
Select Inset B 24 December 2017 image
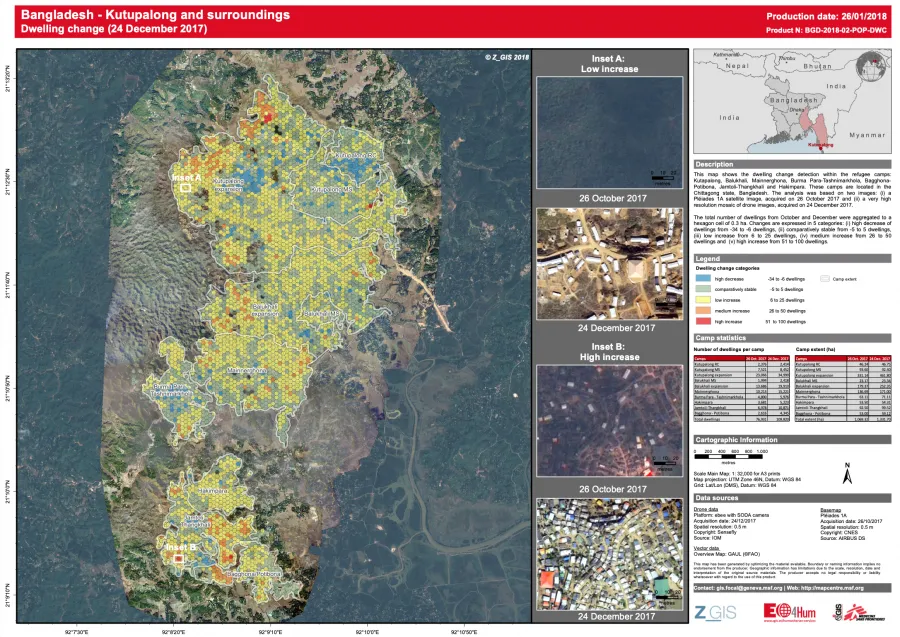610,549
